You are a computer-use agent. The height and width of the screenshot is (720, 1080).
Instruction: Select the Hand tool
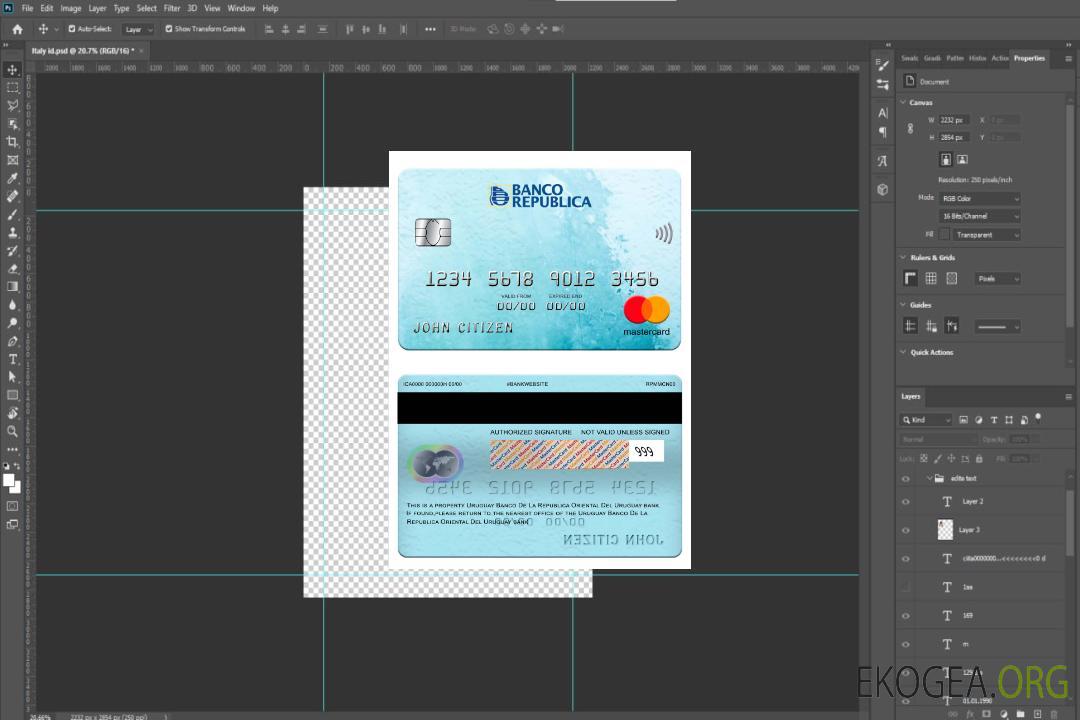[x=12, y=413]
